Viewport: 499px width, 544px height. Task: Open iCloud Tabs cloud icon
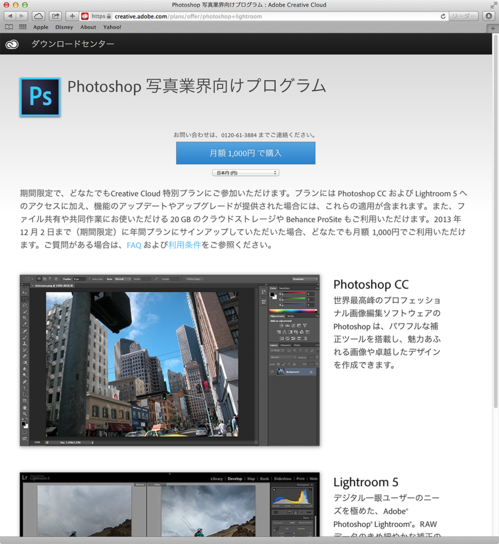[x=39, y=16]
